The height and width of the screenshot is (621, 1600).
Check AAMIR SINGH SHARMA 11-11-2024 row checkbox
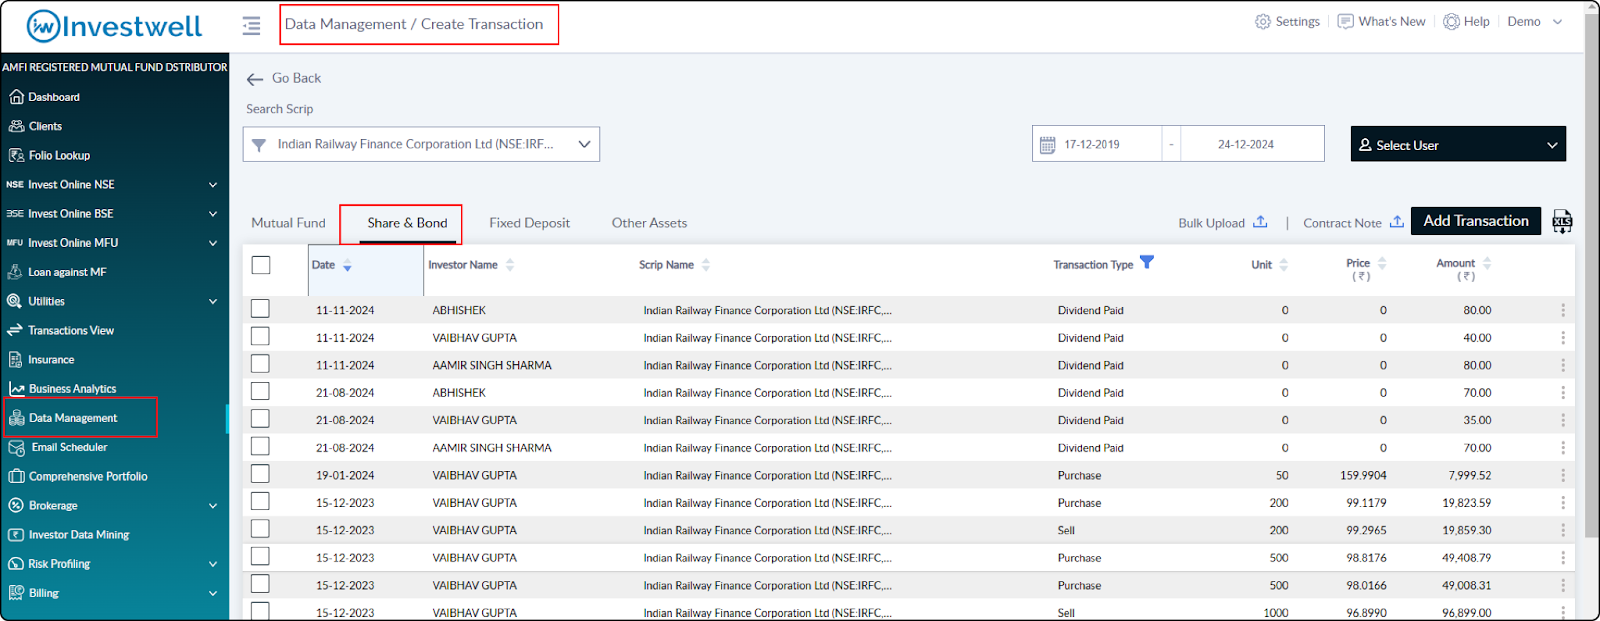tap(260, 364)
